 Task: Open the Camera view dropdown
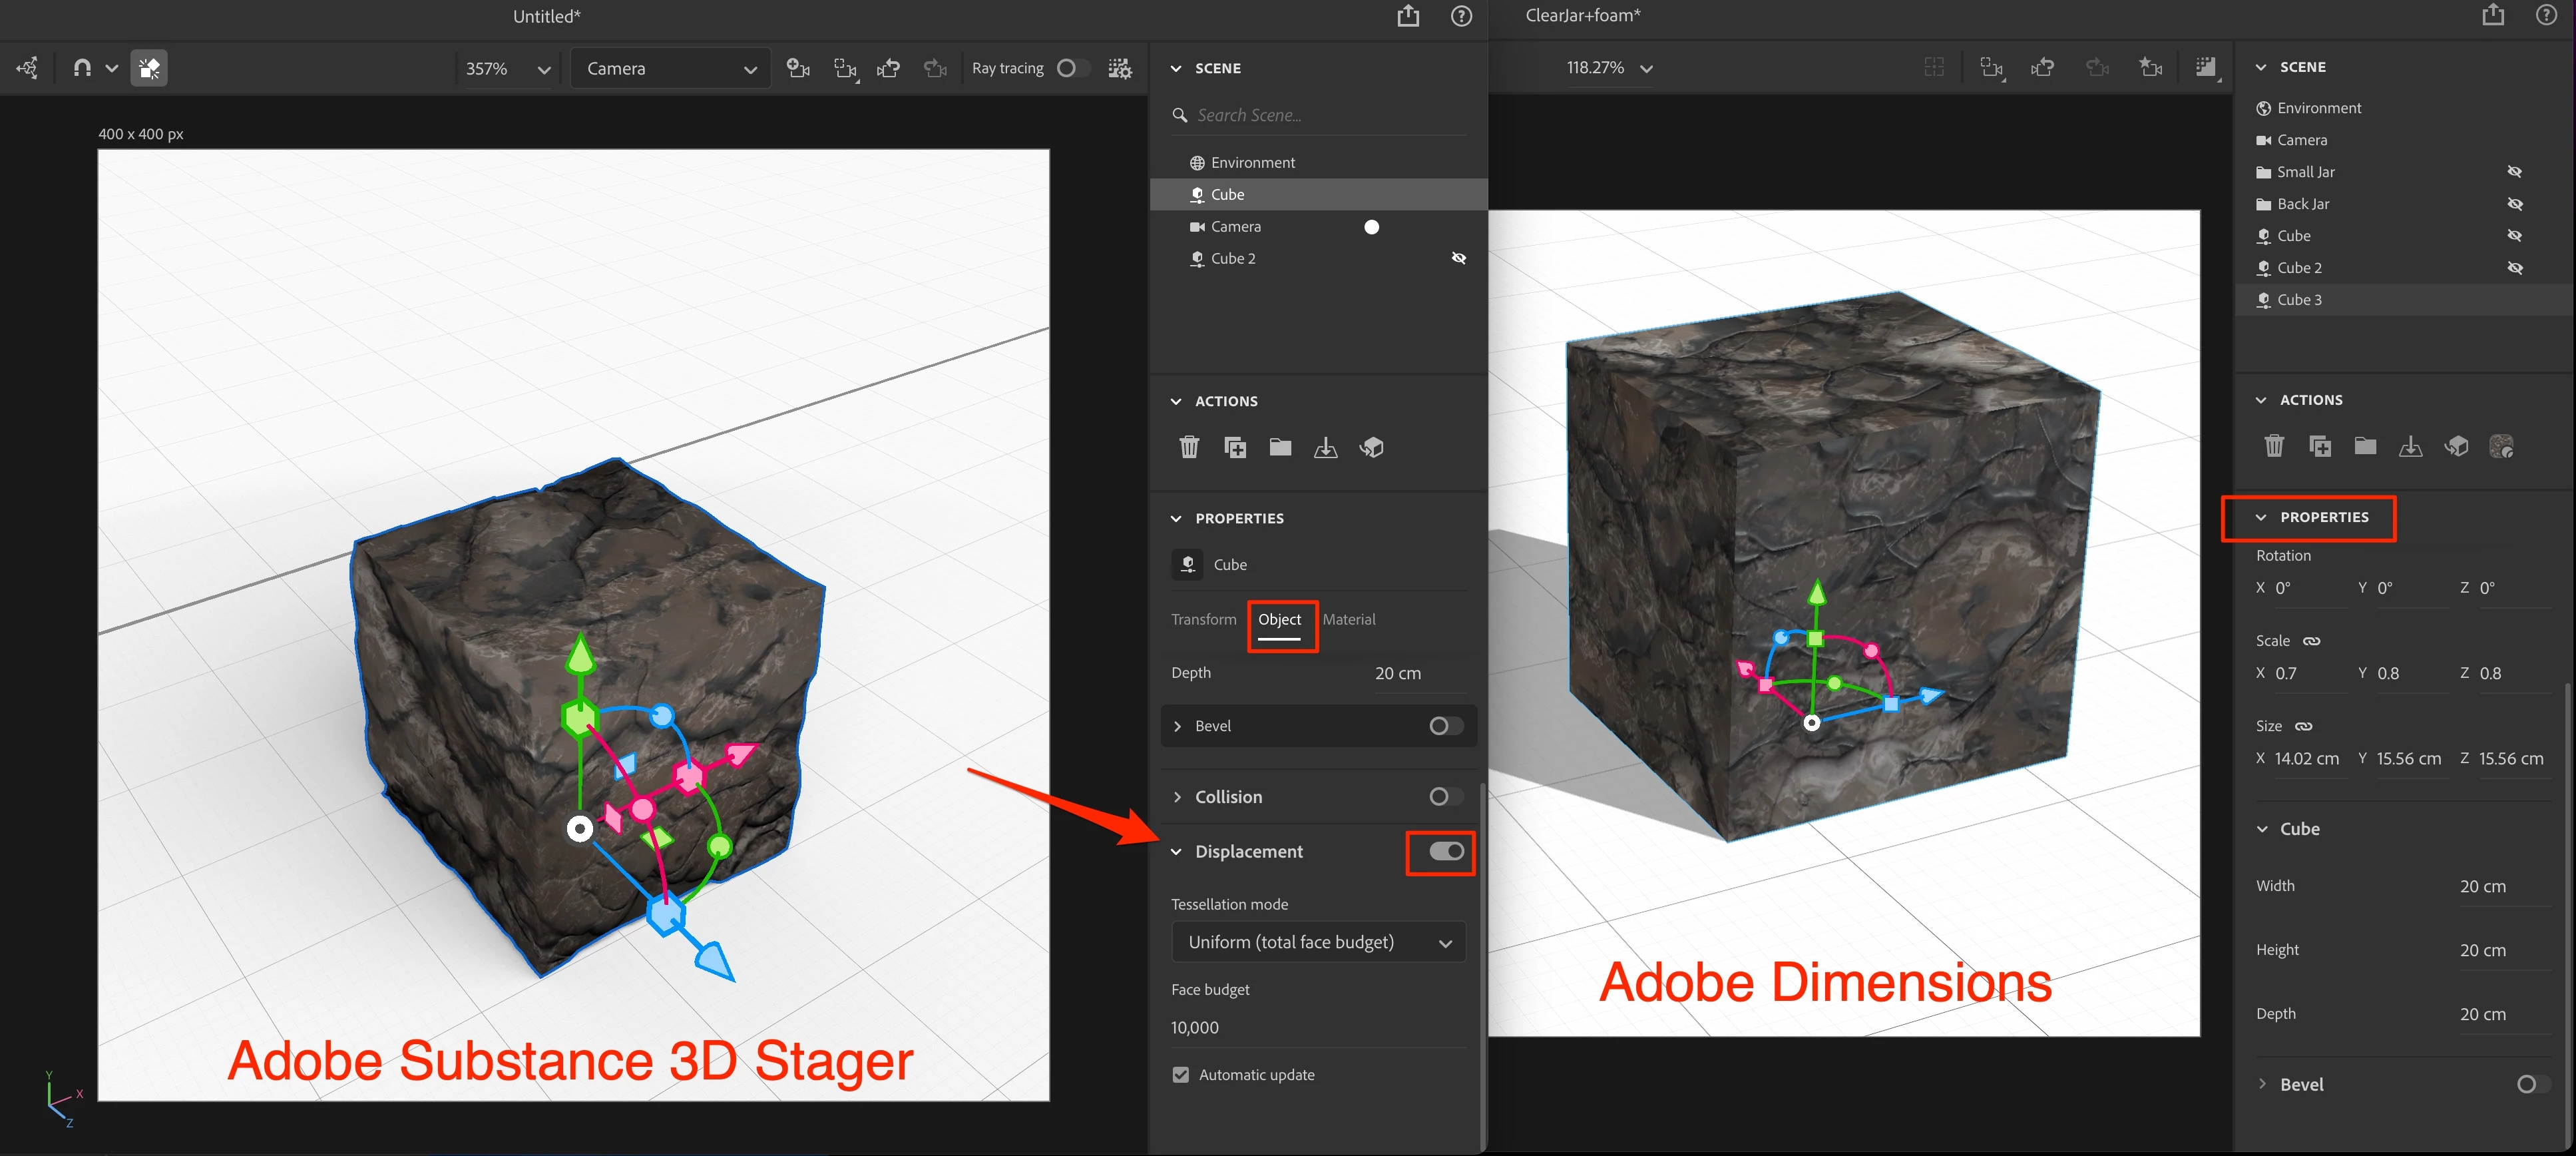click(x=670, y=68)
